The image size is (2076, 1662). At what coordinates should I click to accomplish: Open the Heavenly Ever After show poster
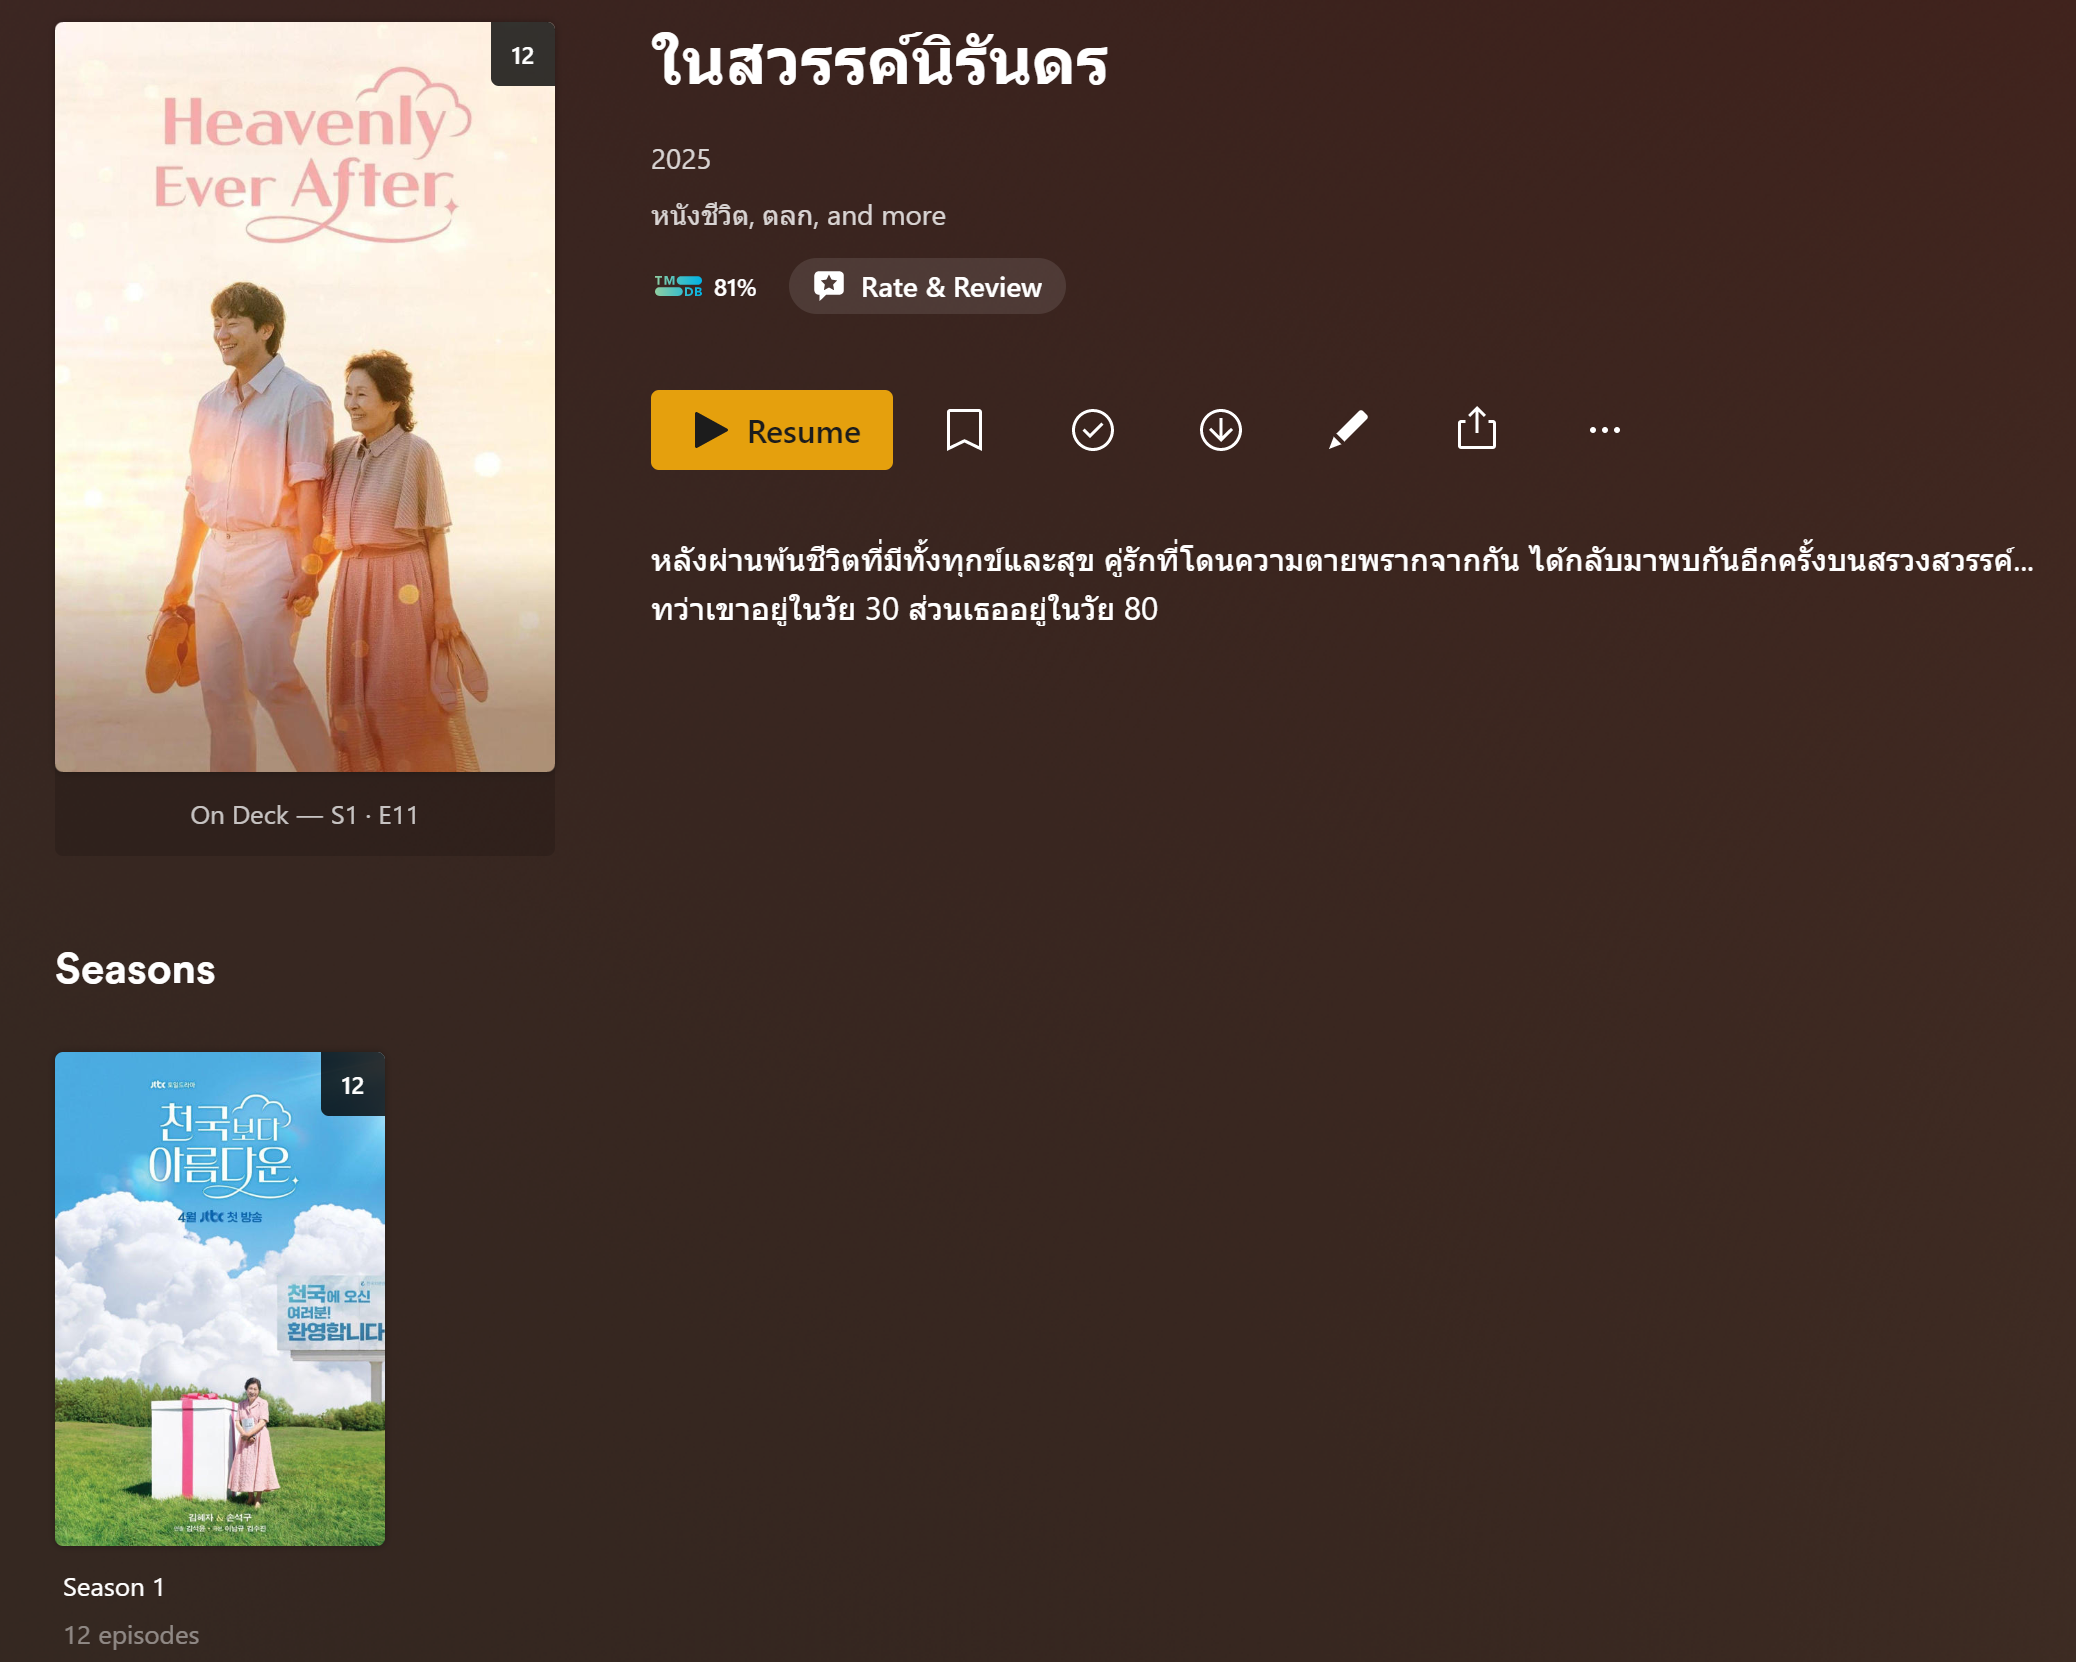(x=305, y=397)
